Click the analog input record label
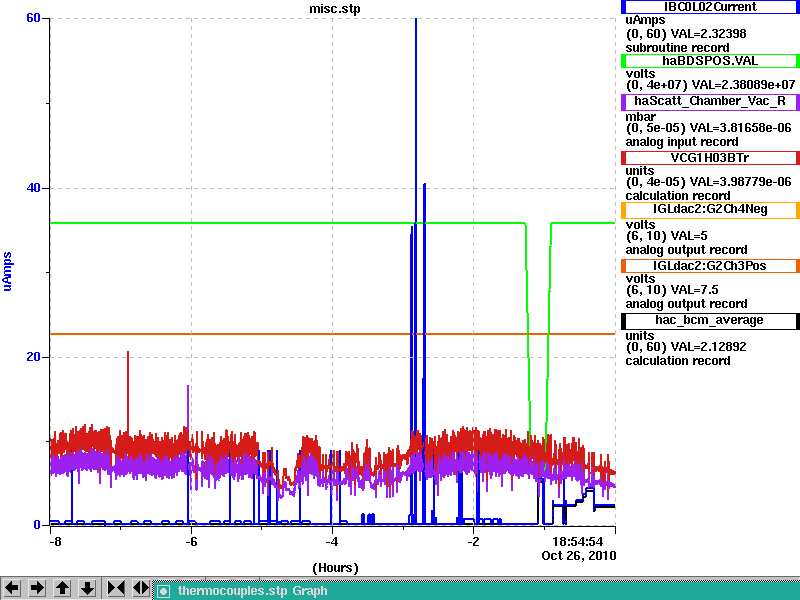 tap(682, 142)
